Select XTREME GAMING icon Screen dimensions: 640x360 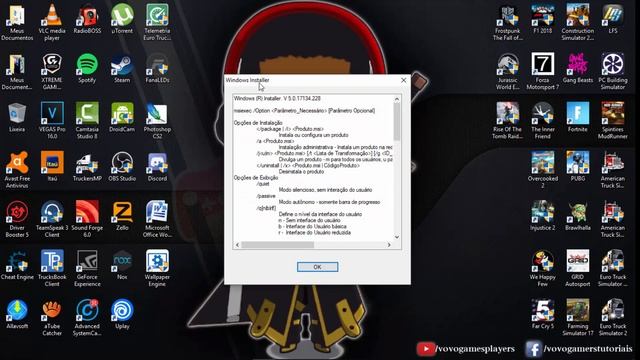point(52,71)
